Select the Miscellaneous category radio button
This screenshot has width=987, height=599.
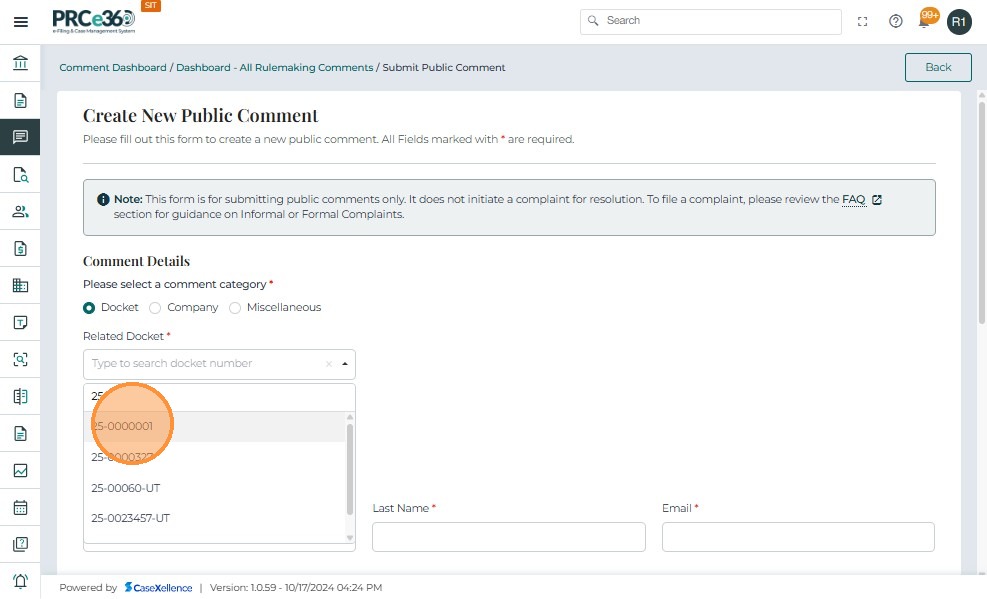coord(235,308)
